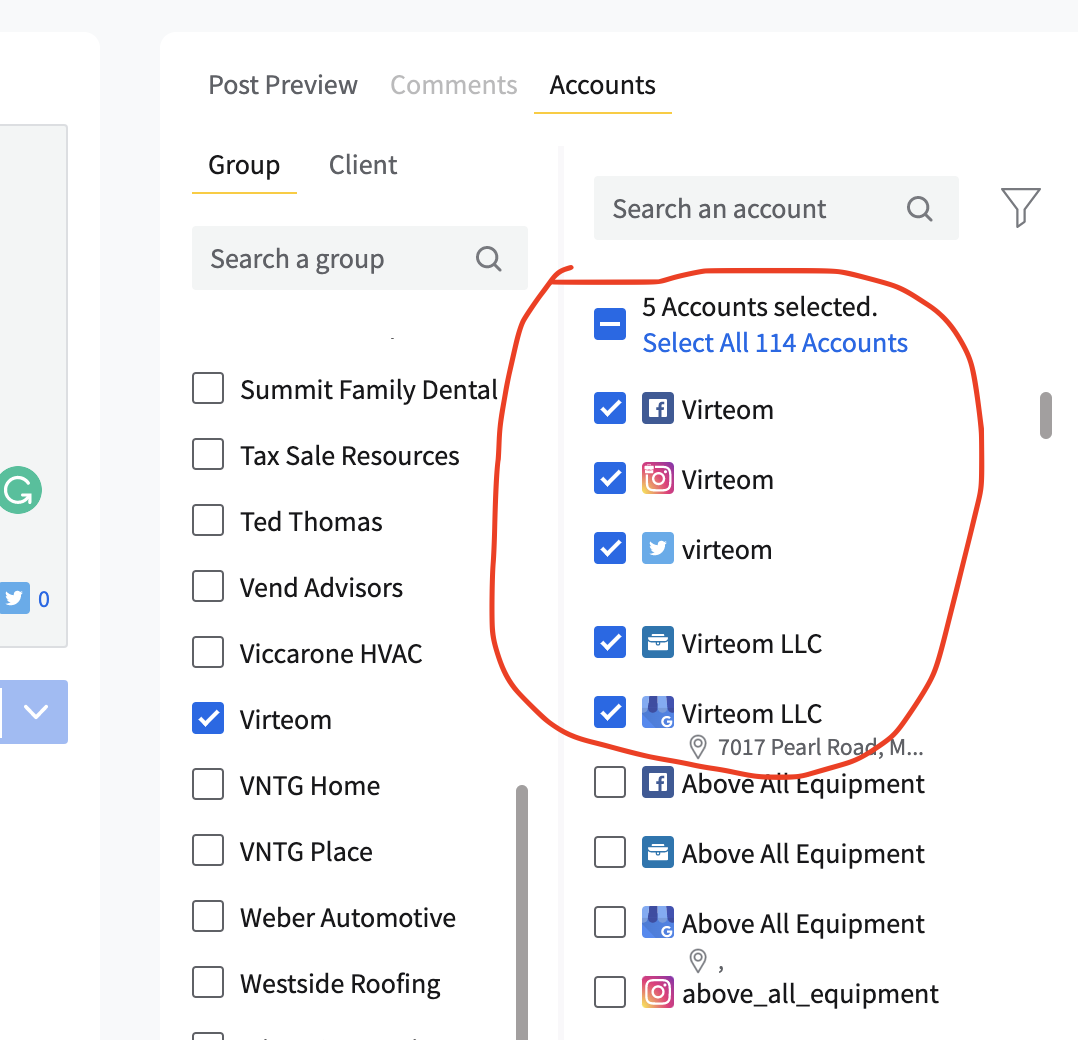Click the magnifier icon in group search

tap(488, 259)
